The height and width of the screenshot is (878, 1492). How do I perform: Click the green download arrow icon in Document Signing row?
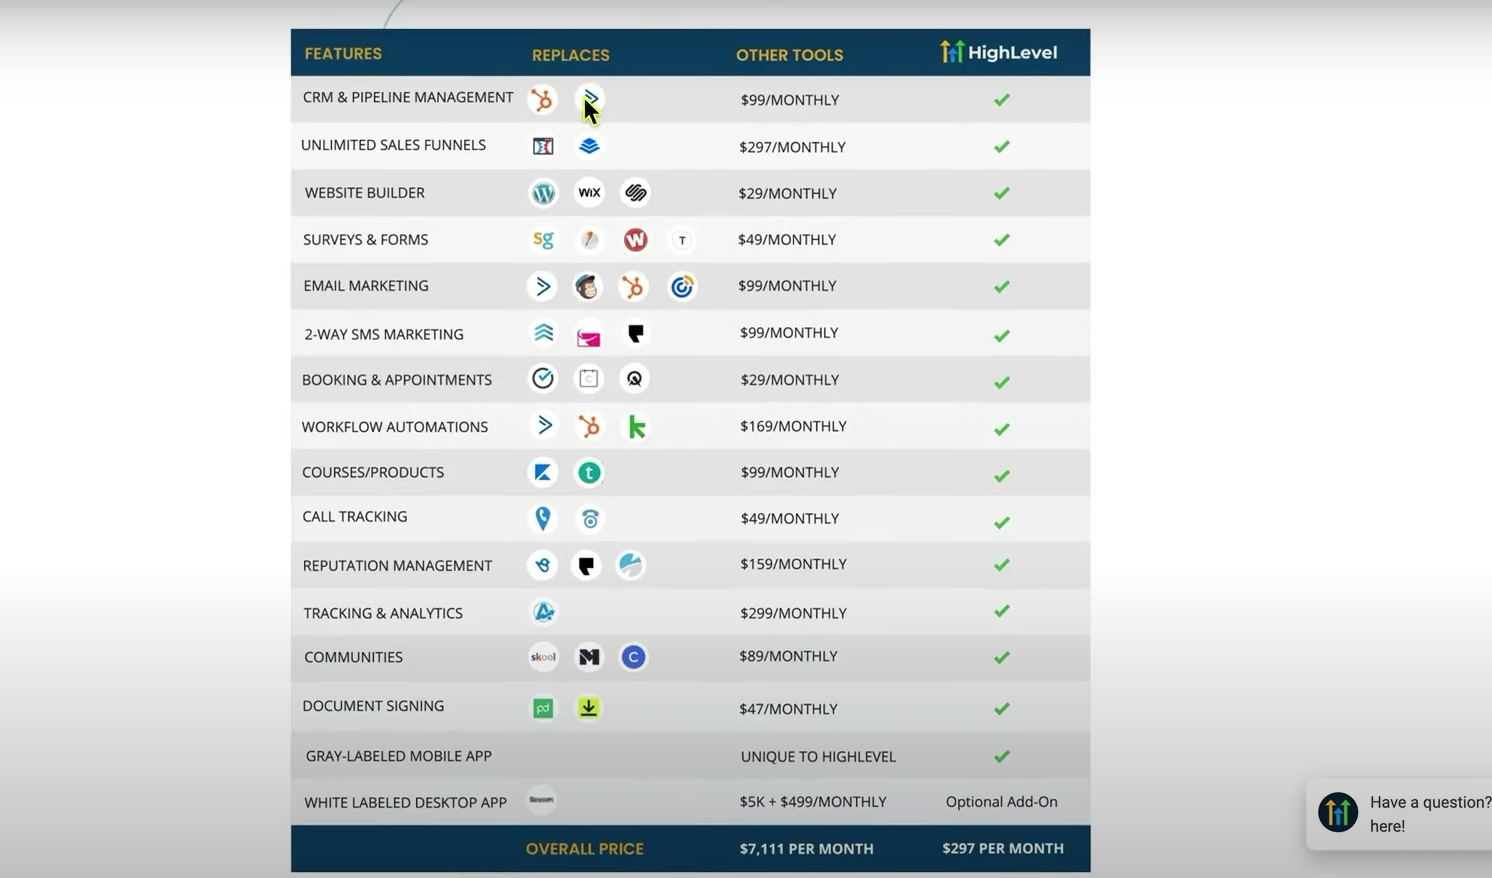[x=588, y=707]
